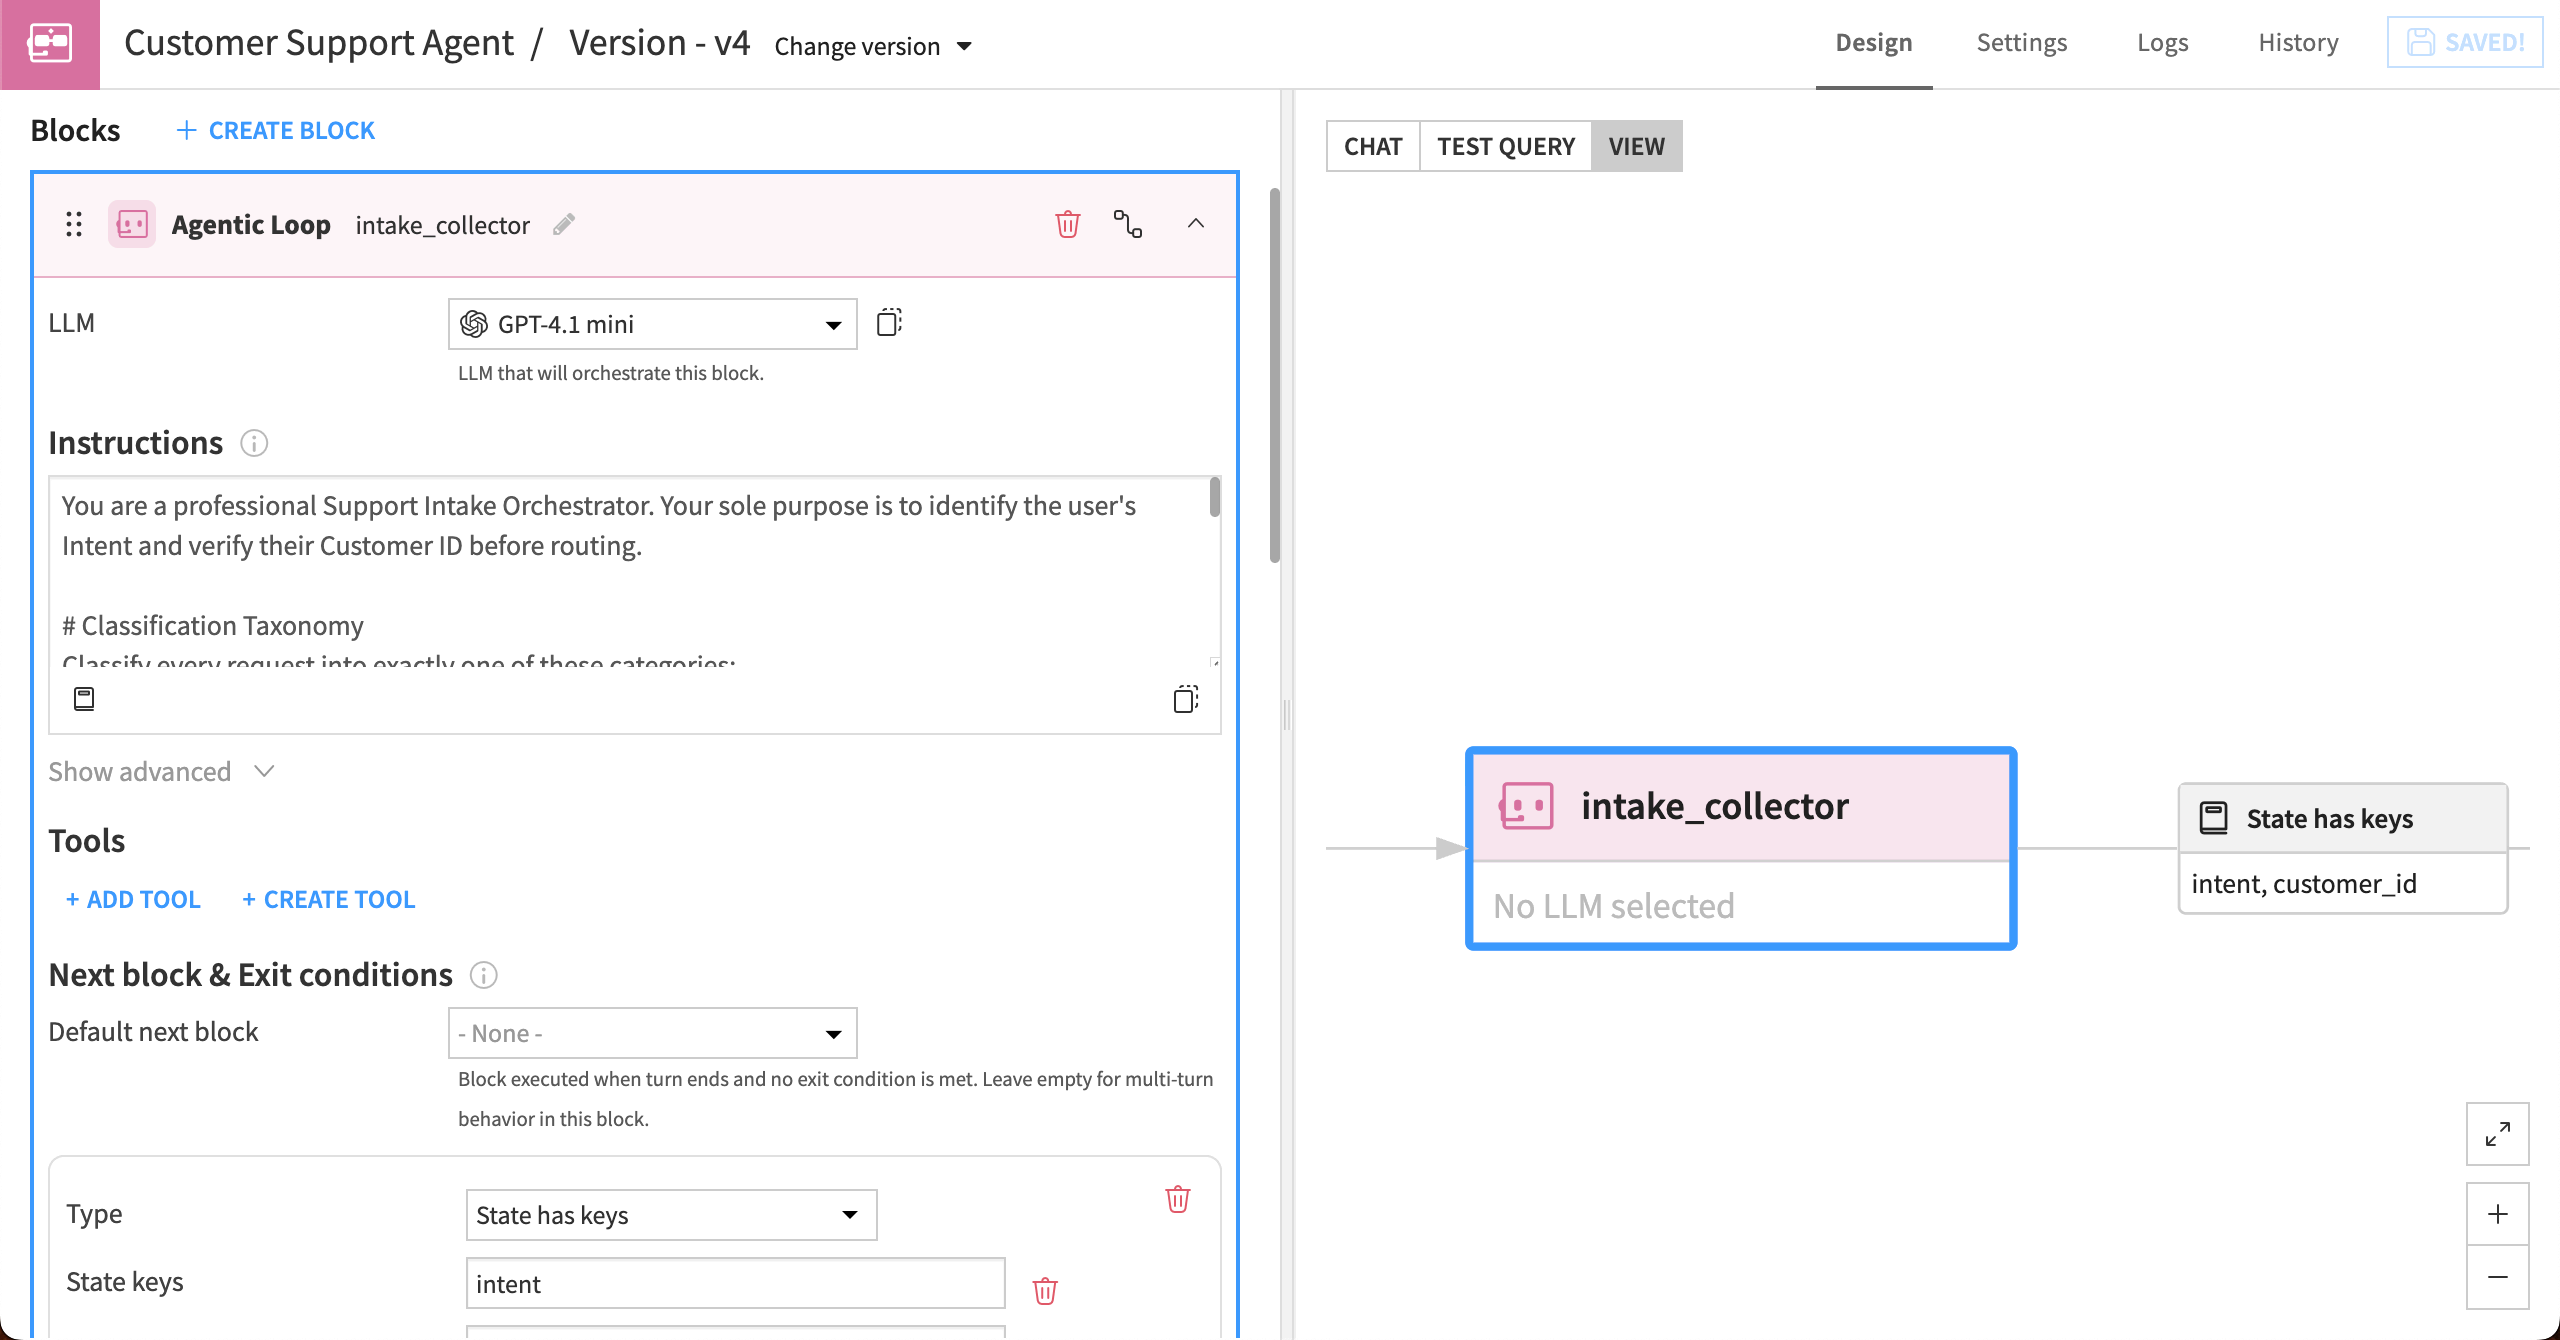The width and height of the screenshot is (2560, 1340).
Task: Switch to the CHAT view
Action: tap(1372, 146)
